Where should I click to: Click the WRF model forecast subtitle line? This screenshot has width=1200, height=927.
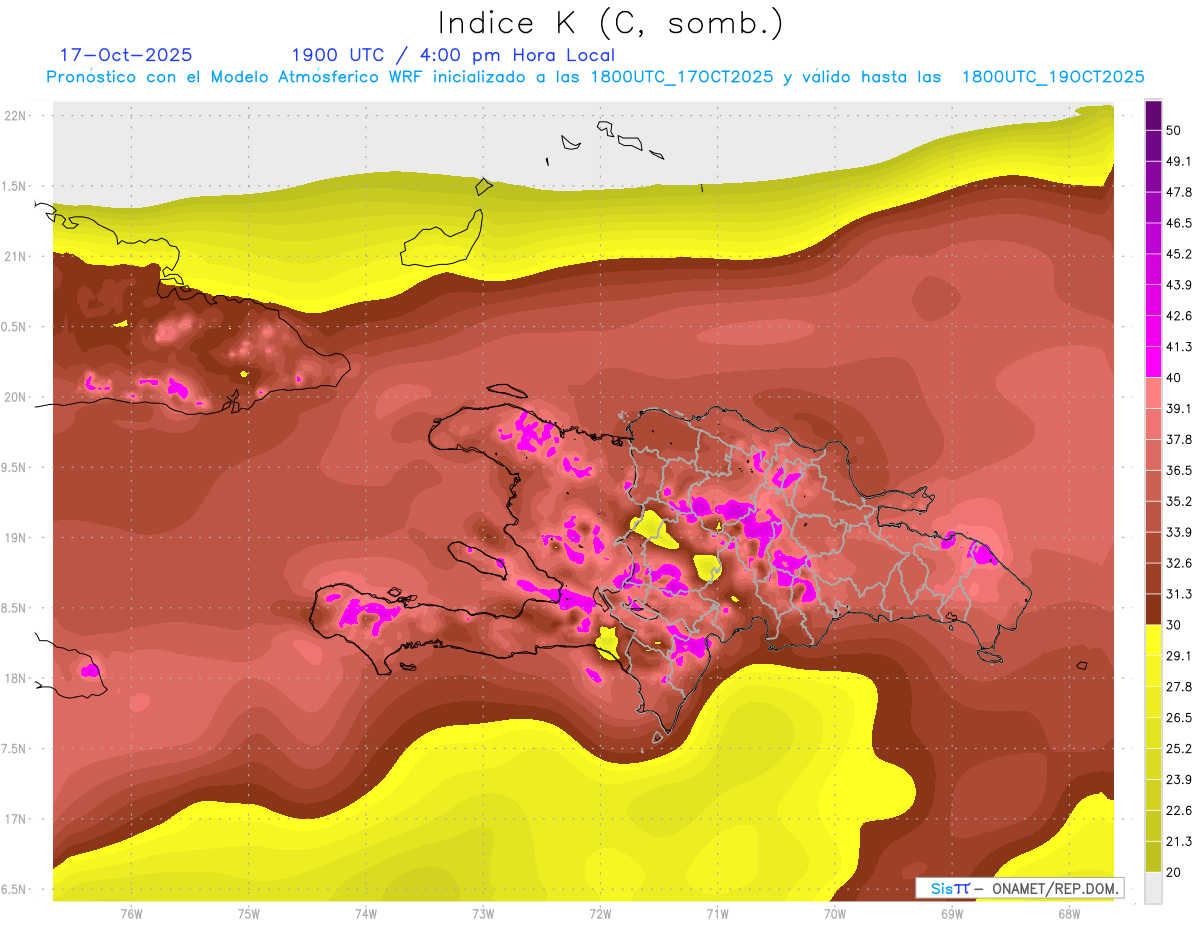click(595, 77)
